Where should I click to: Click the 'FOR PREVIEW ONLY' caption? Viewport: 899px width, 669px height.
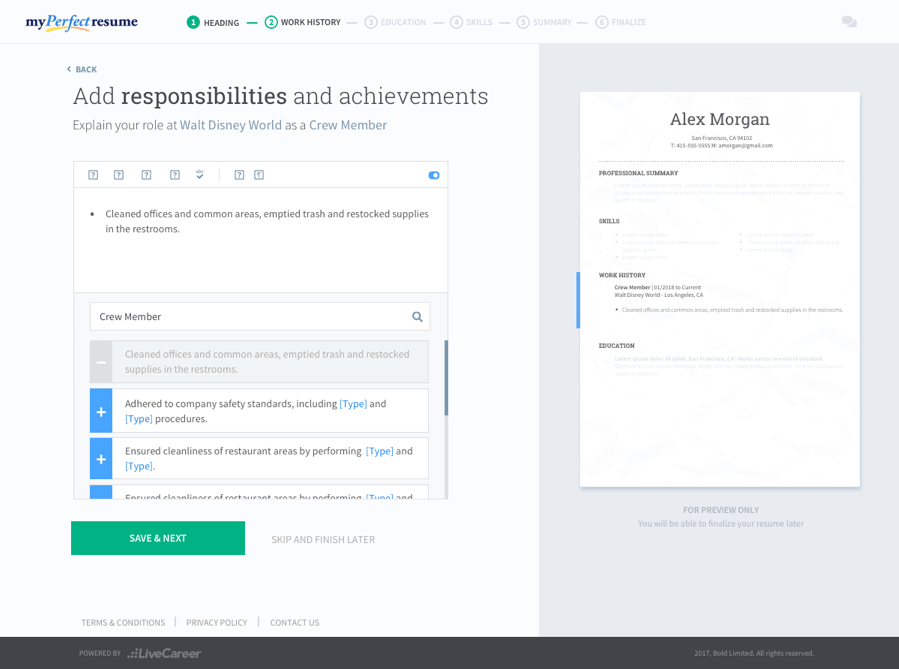coord(721,510)
